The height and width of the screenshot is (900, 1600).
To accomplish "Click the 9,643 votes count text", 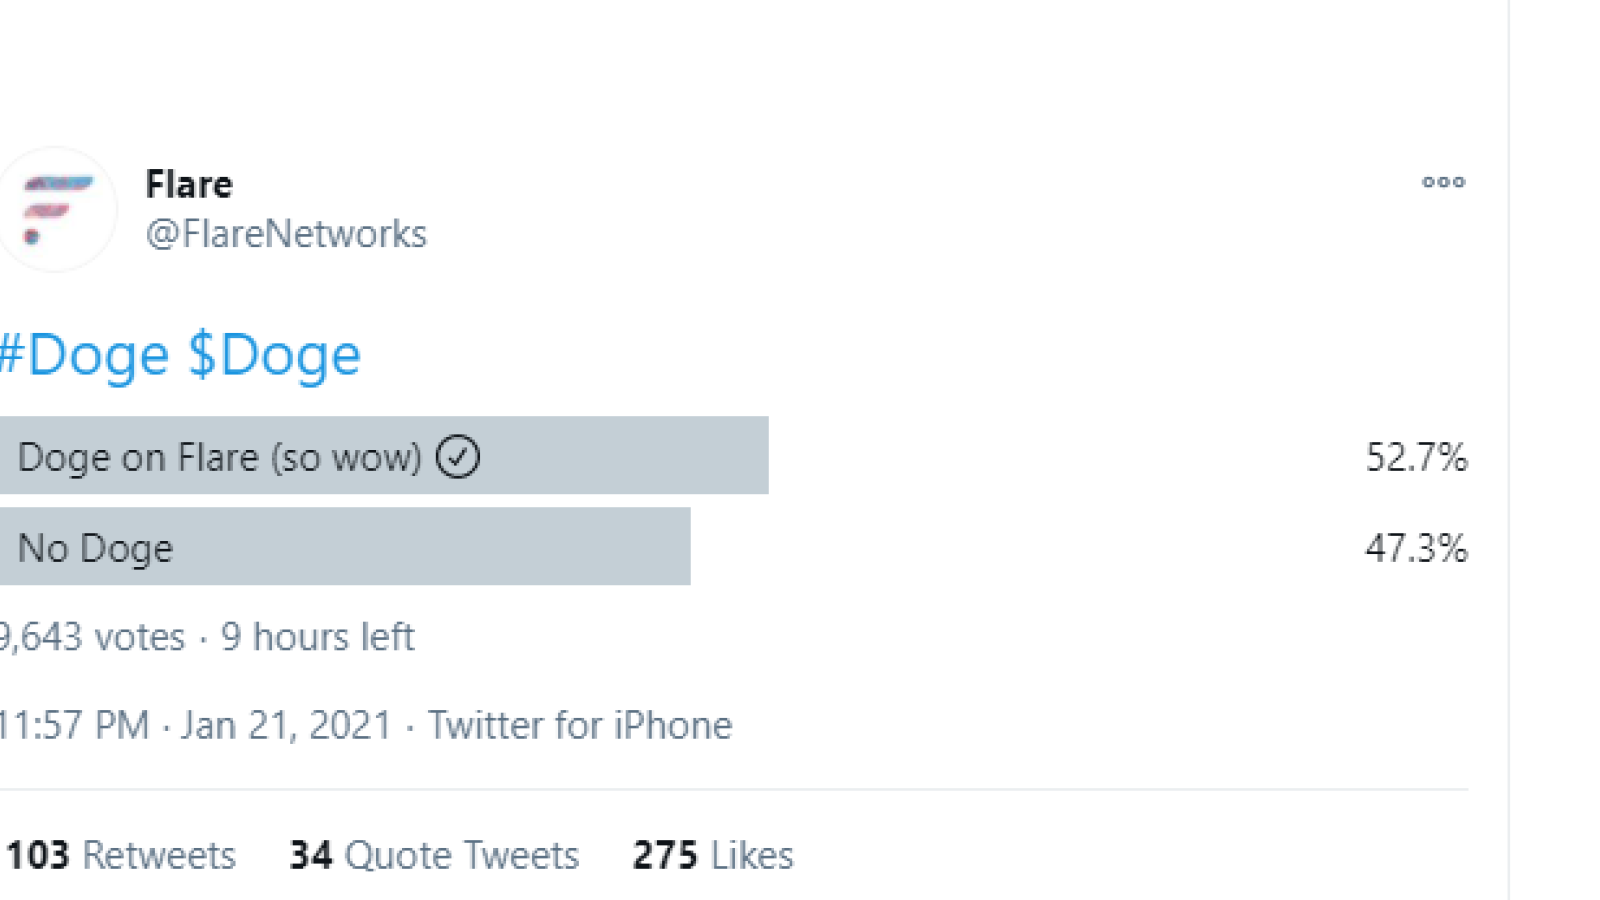I will [x=92, y=637].
